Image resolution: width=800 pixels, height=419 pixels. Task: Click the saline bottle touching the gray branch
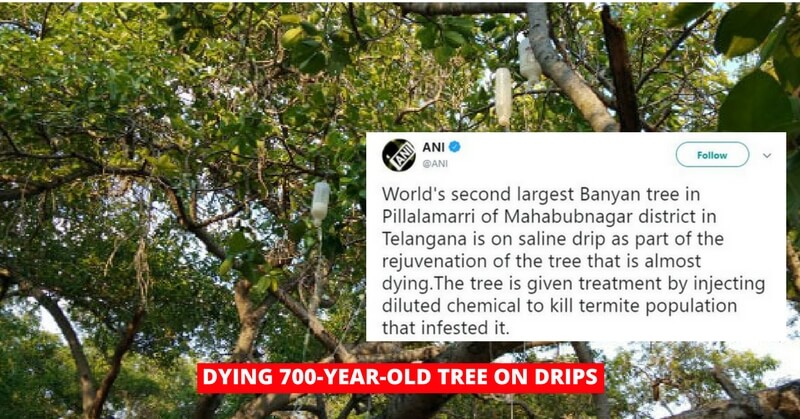point(529,59)
